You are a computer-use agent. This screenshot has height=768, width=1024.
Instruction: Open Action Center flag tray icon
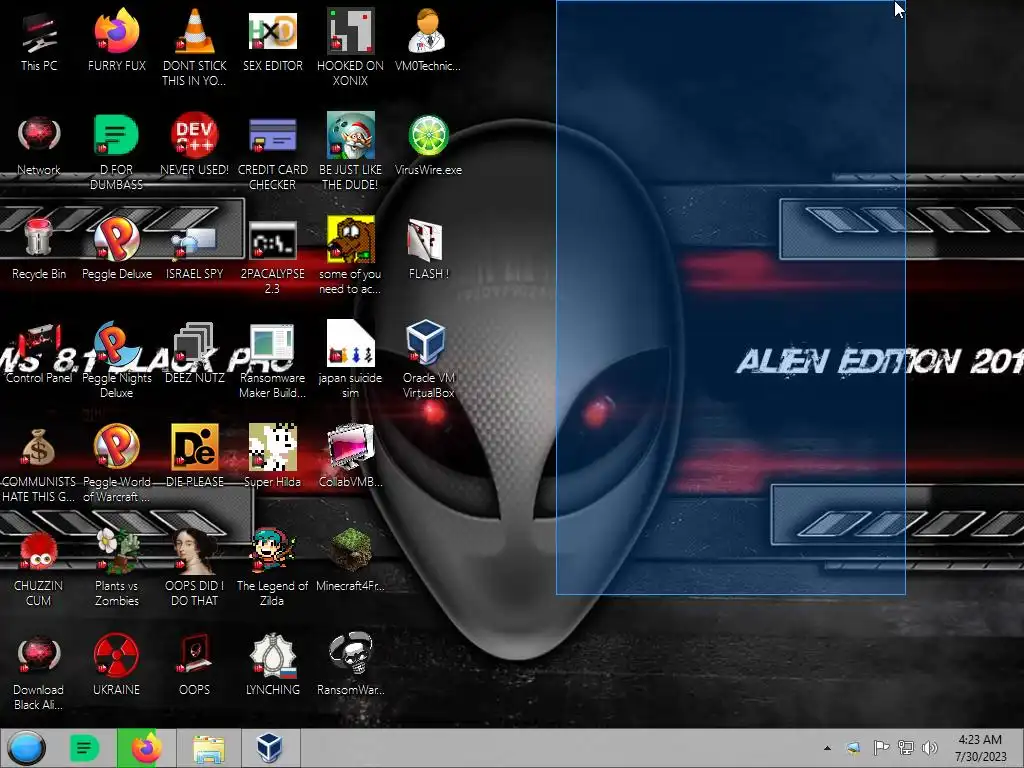tap(881, 748)
